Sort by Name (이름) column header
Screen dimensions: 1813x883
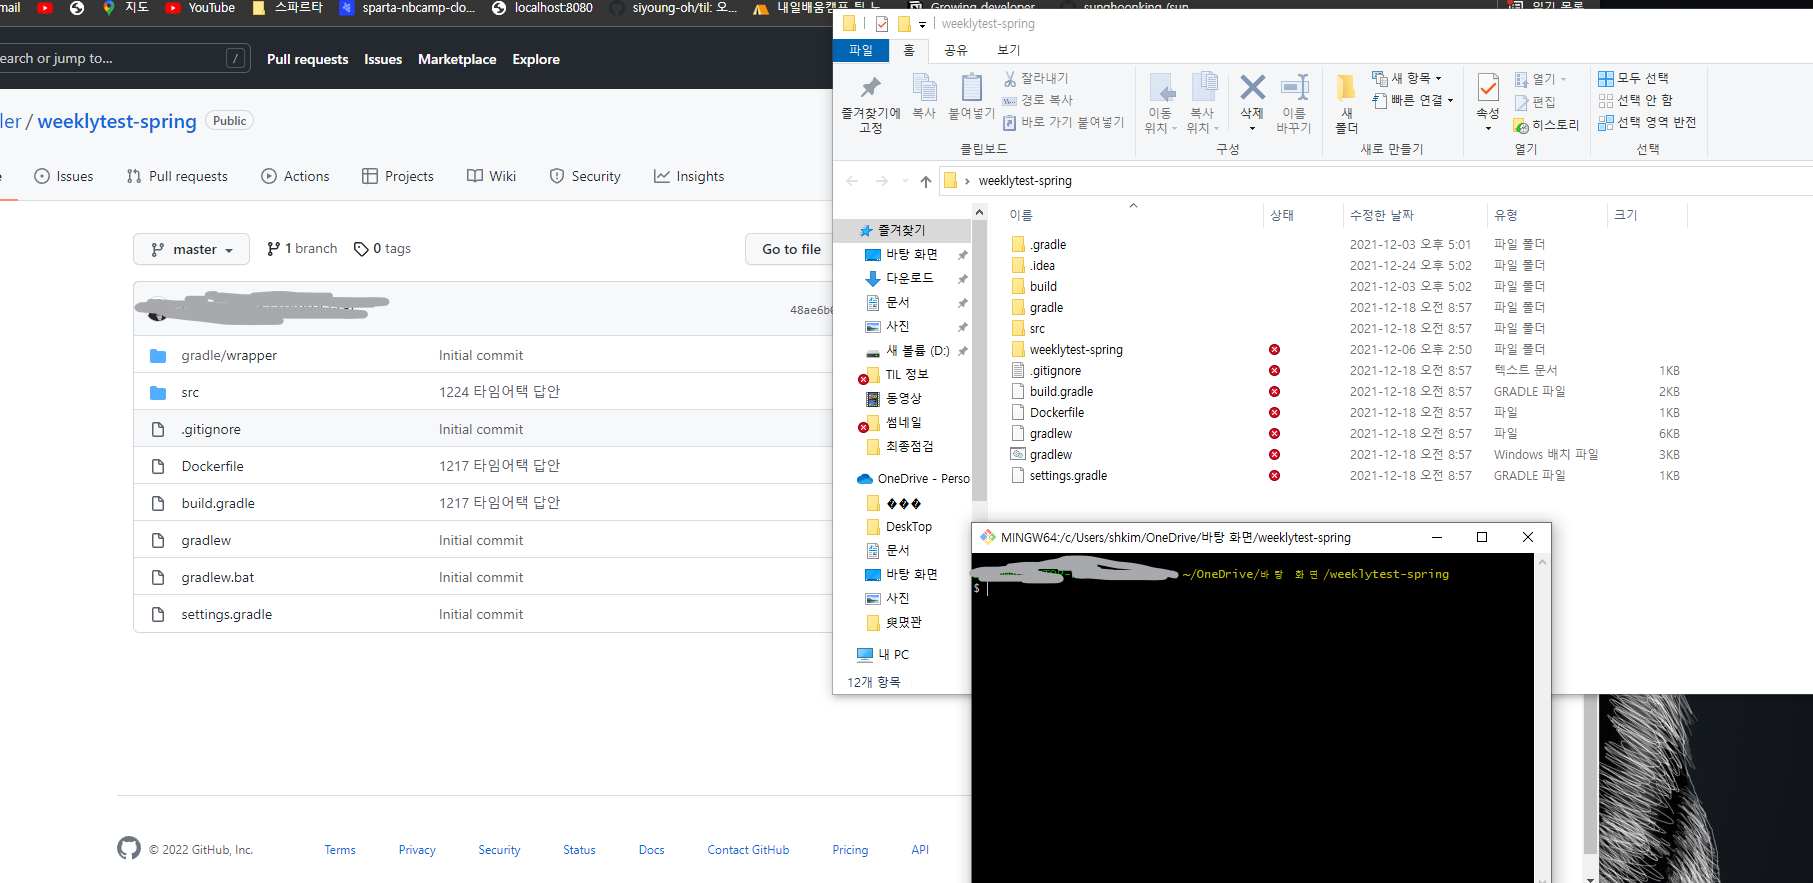coord(1021,215)
